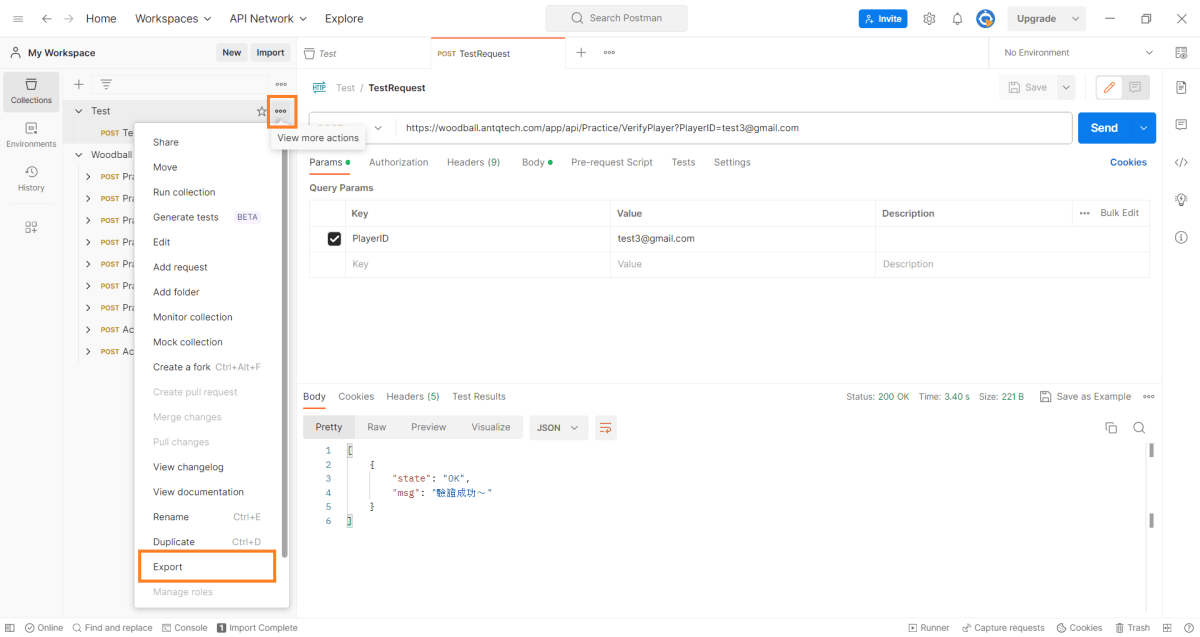Choose Add request from the menu

[x=180, y=267]
